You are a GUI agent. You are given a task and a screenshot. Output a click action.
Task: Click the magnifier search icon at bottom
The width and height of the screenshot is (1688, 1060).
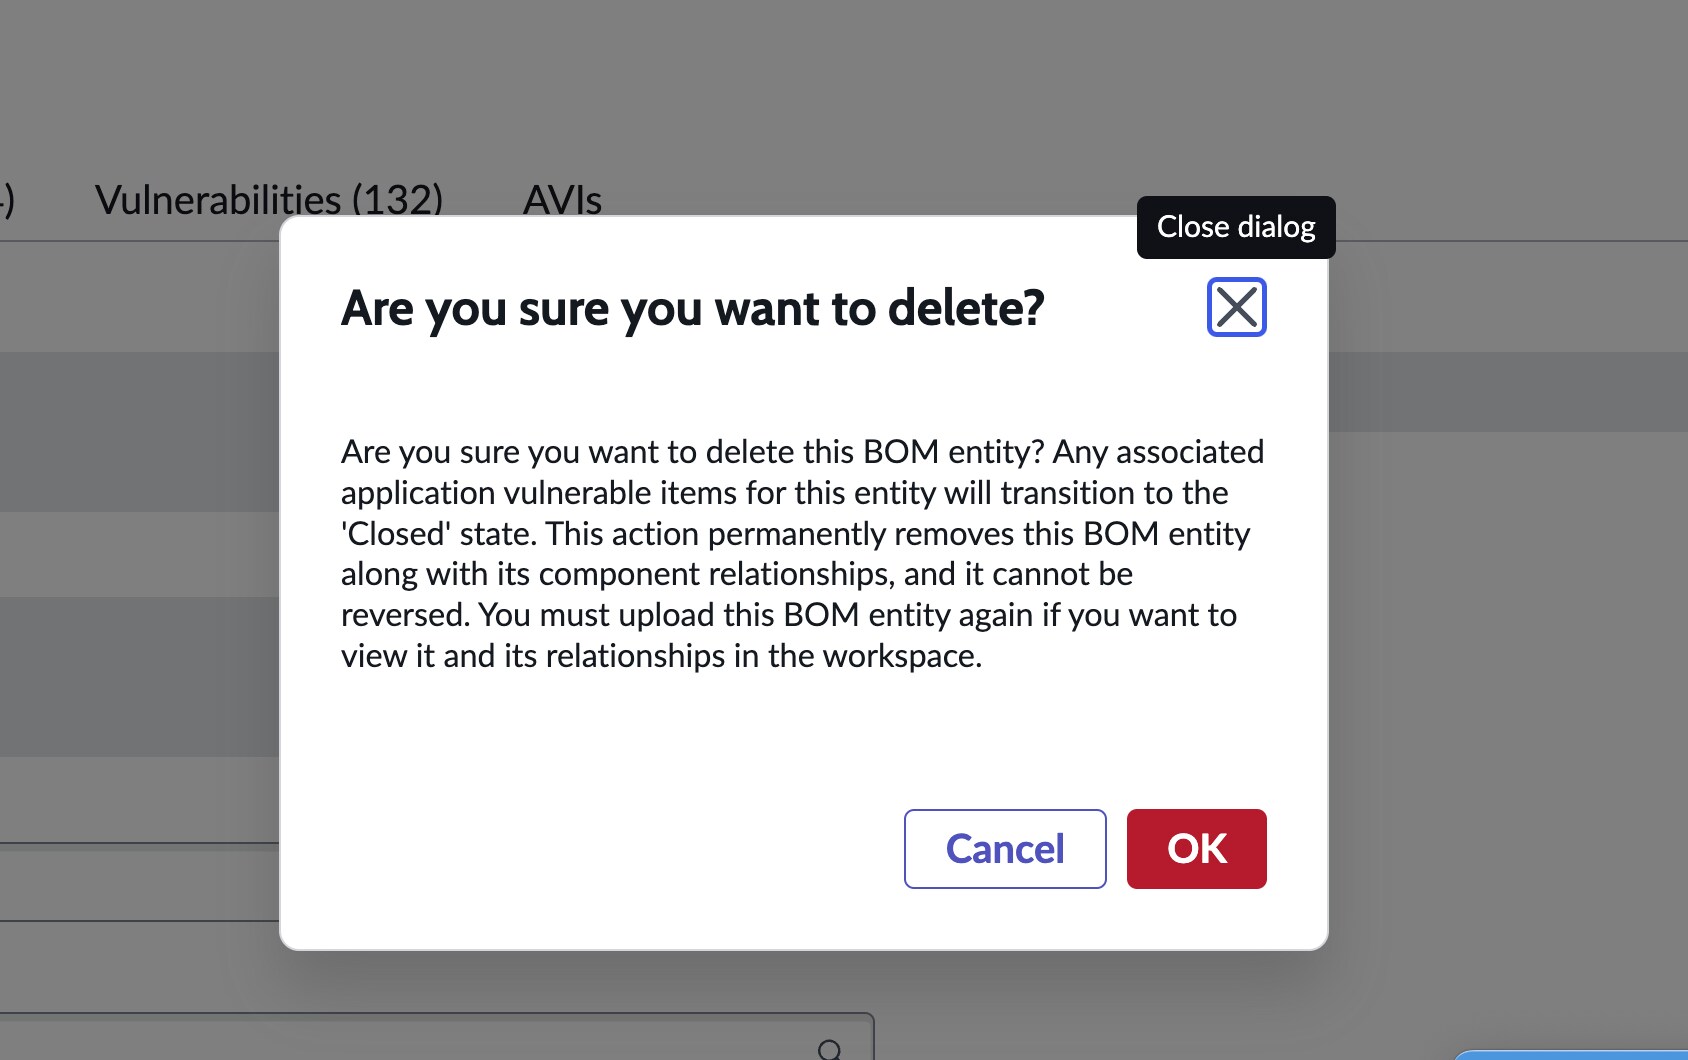tap(829, 1049)
